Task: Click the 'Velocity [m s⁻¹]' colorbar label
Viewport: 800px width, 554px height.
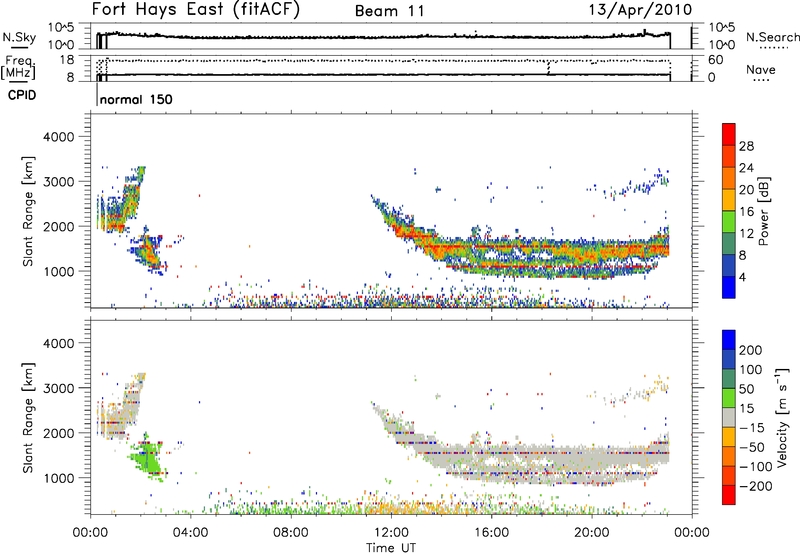Action: 782,418
